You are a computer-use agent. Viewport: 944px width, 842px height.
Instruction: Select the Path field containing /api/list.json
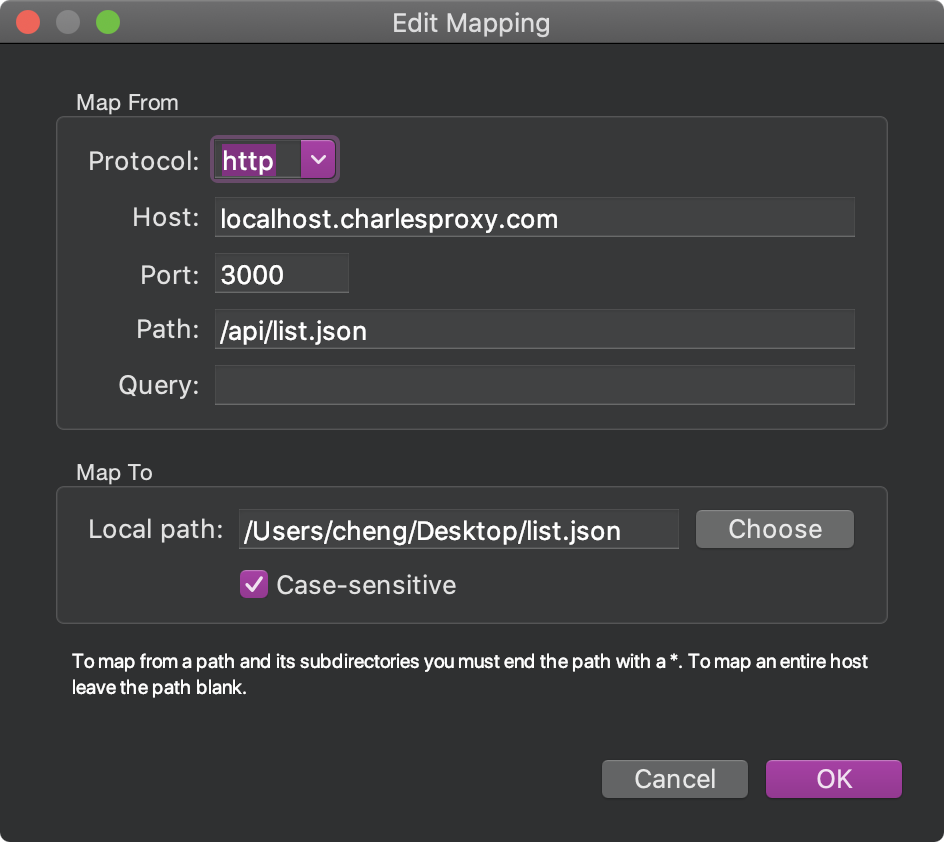534,330
